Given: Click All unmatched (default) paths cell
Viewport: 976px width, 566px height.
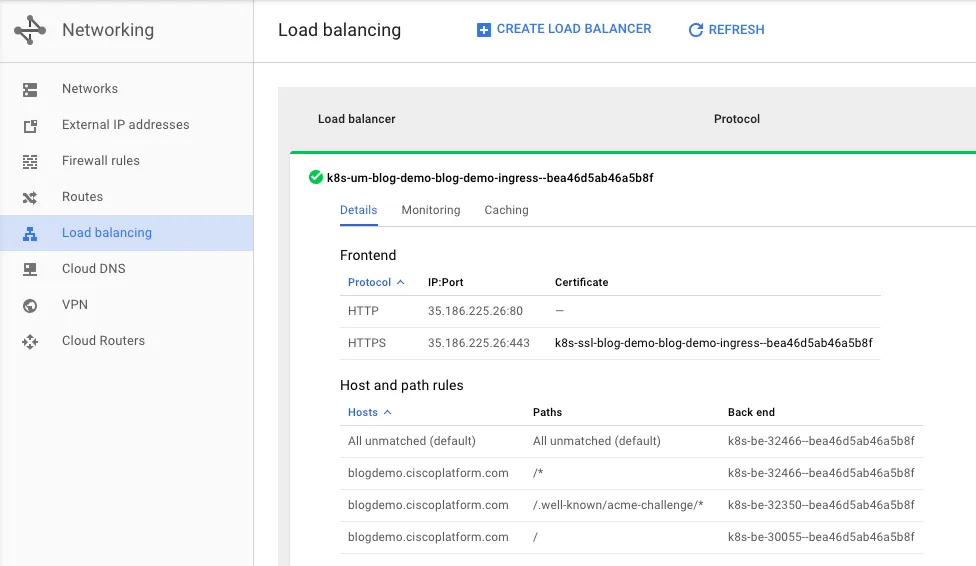Looking at the screenshot, I should pyautogui.click(x=596, y=441).
